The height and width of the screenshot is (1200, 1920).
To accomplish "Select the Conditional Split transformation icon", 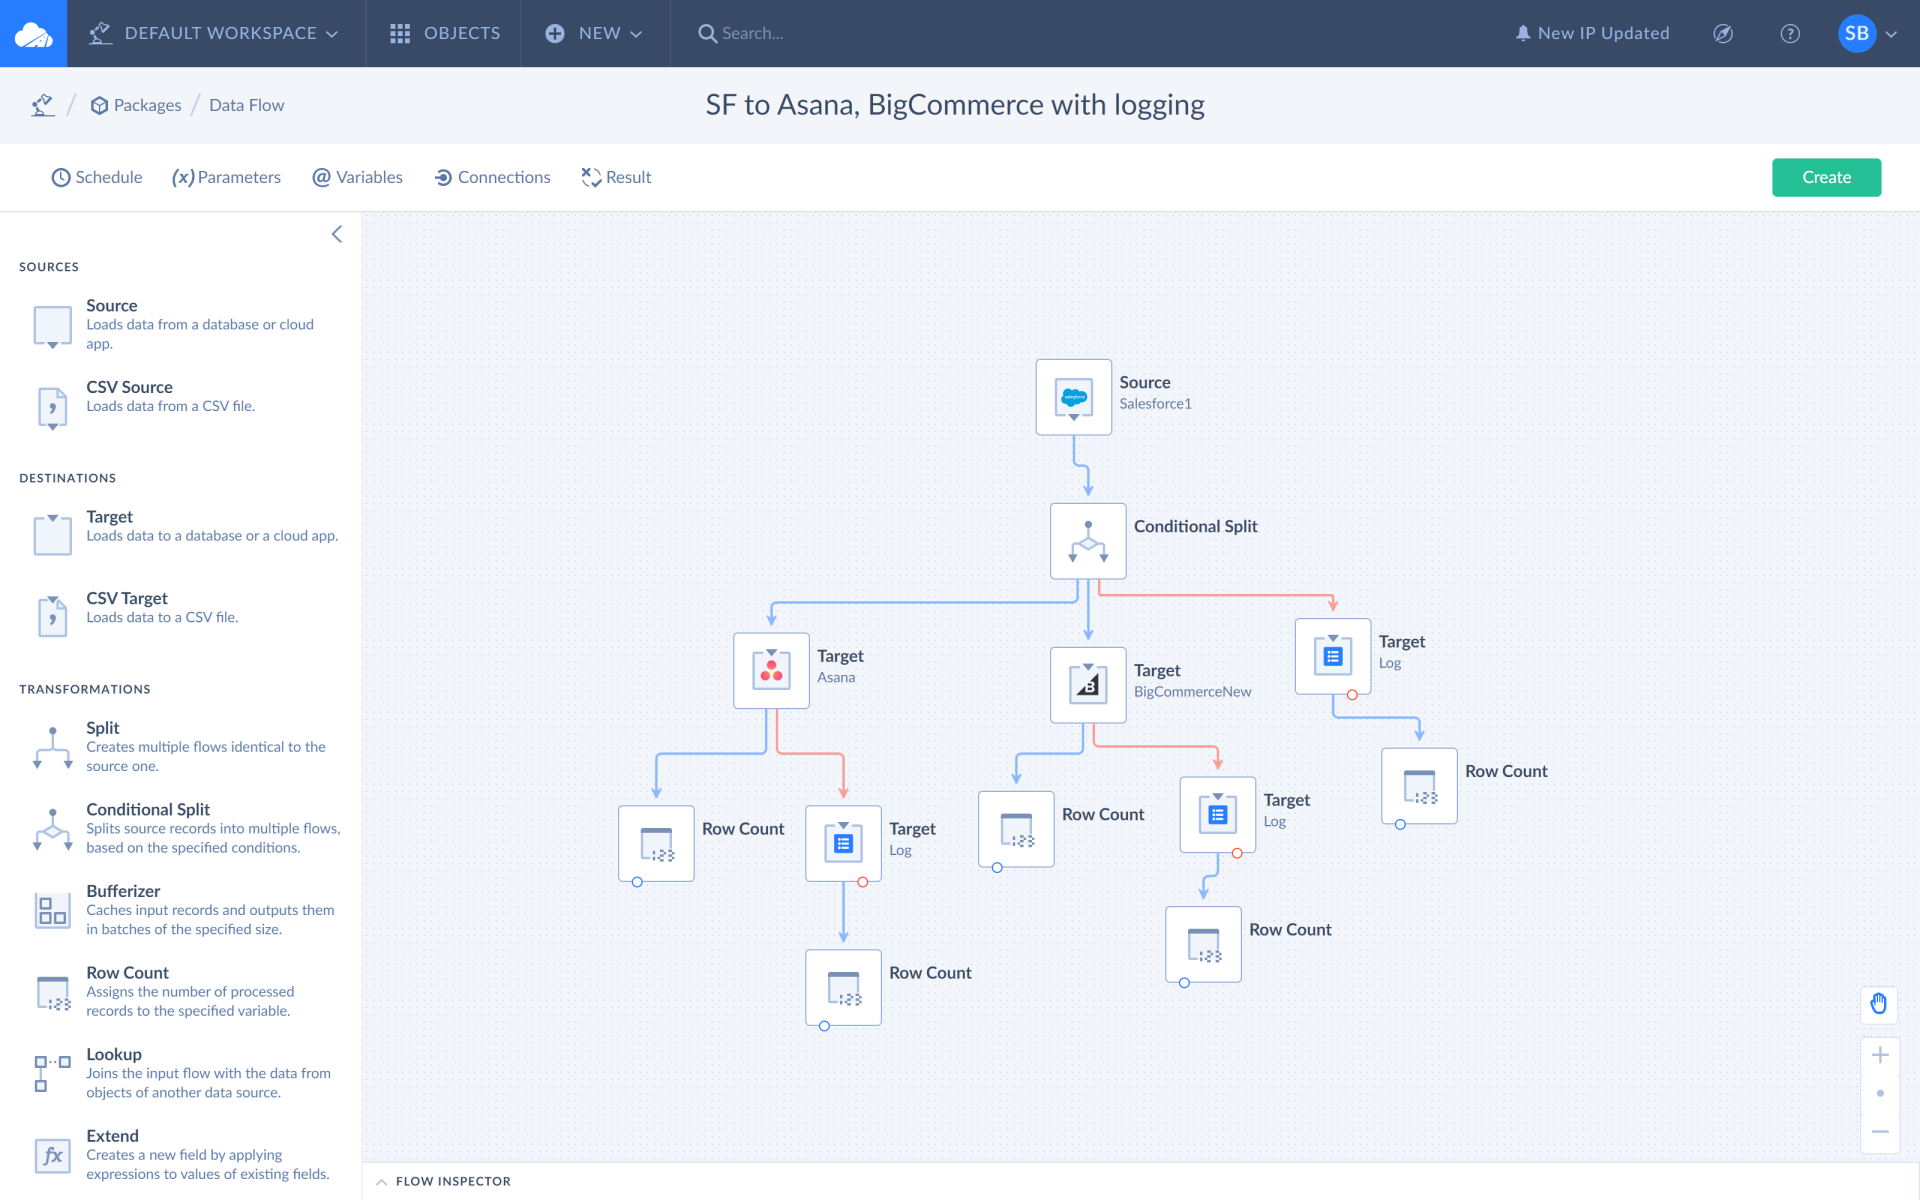I will click(52, 828).
